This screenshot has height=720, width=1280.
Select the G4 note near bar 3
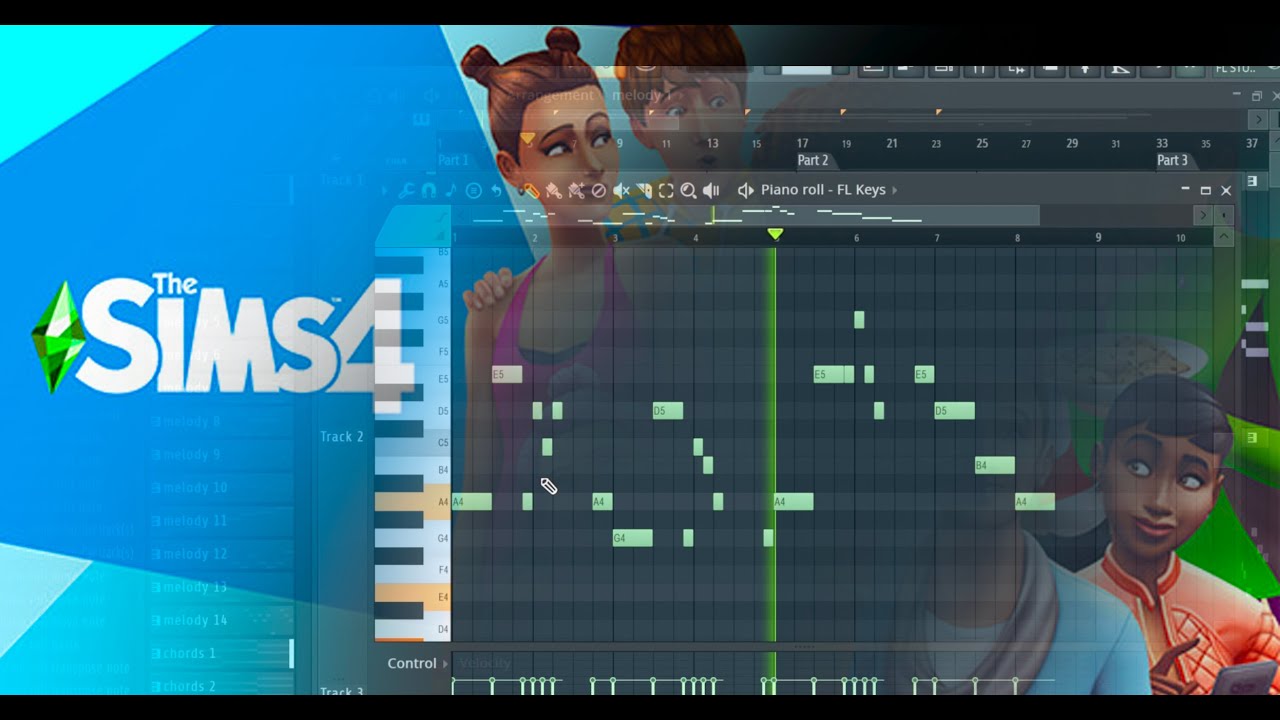click(x=632, y=538)
